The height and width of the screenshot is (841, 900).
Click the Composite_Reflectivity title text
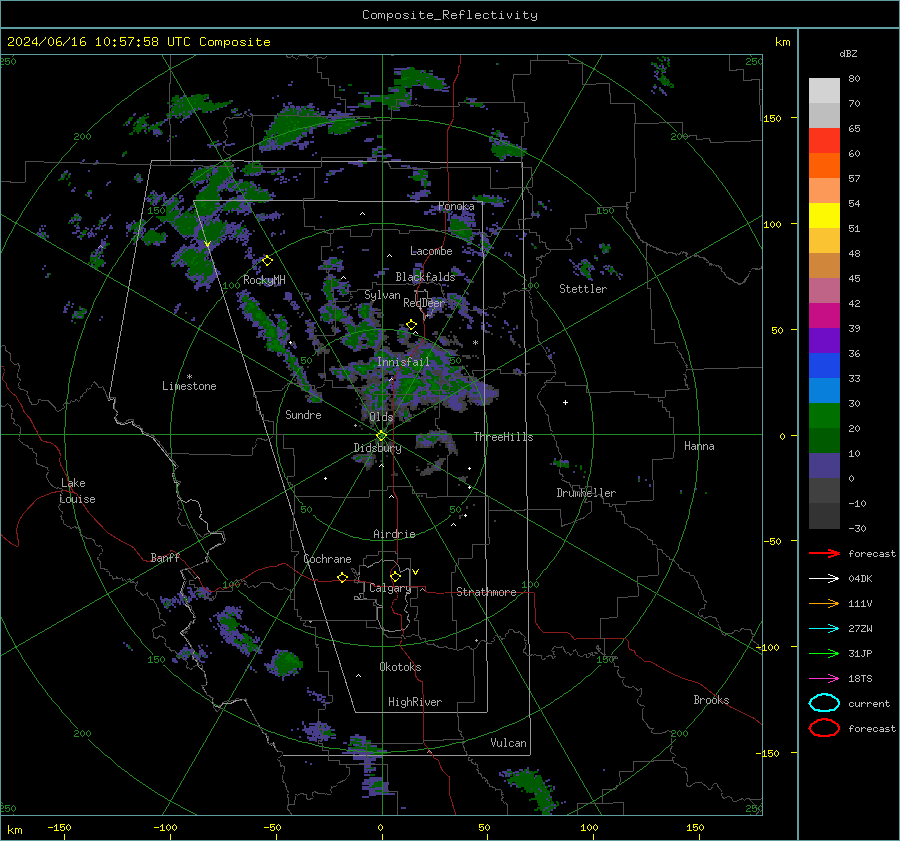(x=449, y=15)
